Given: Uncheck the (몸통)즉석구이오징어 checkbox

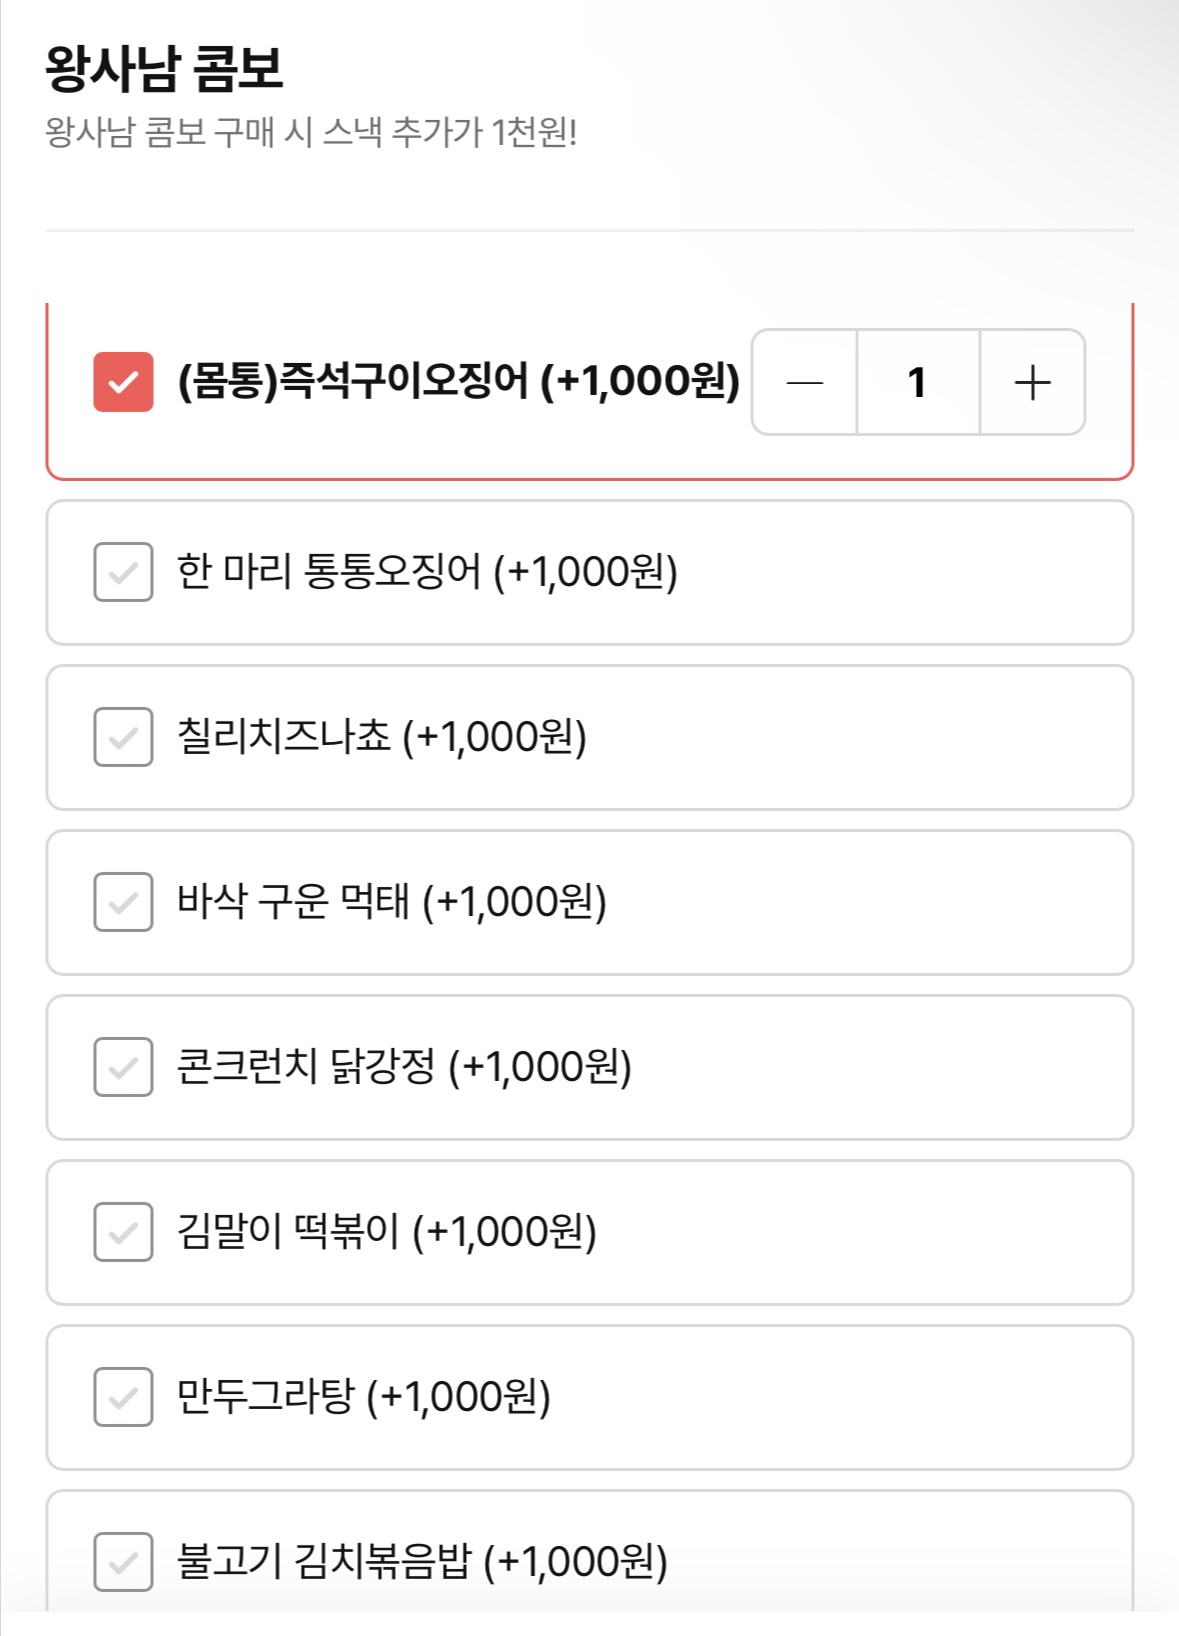Looking at the screenshot, I should [x=123, y=382].
